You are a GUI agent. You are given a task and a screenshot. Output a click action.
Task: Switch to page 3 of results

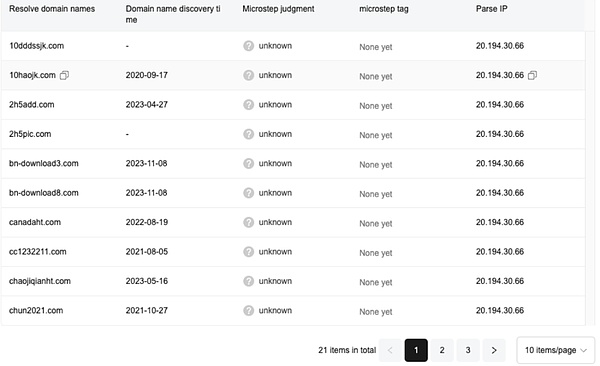point(468,350)
